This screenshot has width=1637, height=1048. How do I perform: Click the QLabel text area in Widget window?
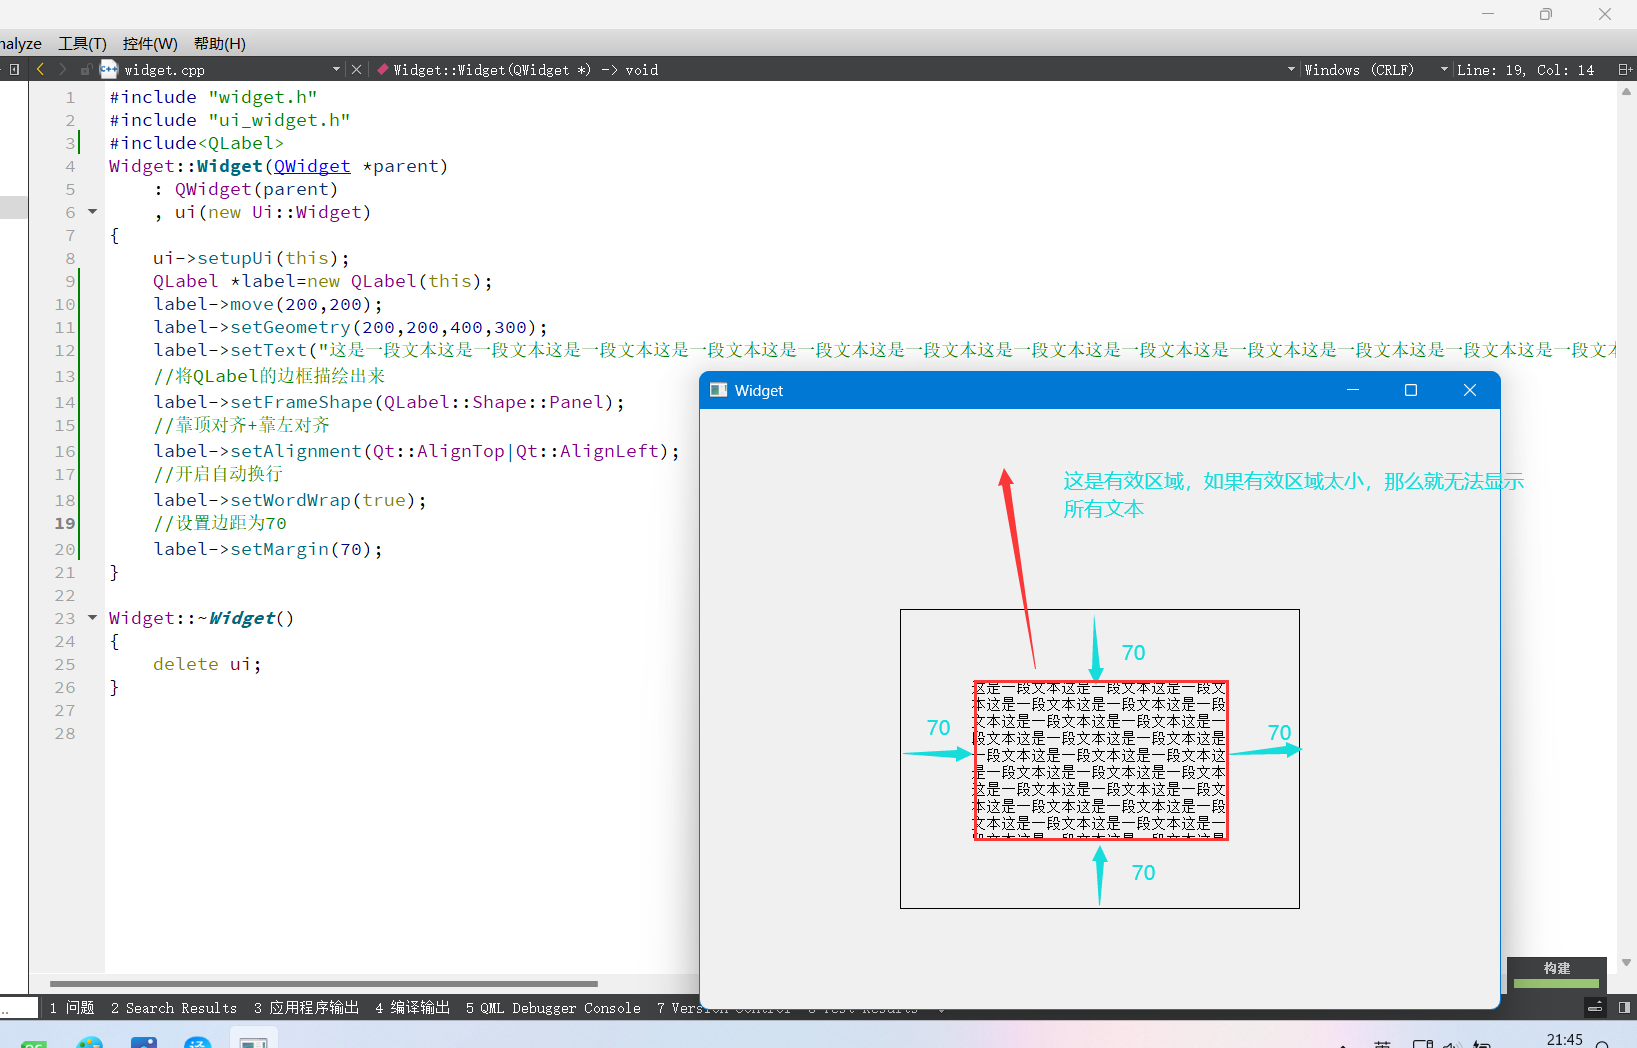pyautogui.click(x=1100, y=760)
